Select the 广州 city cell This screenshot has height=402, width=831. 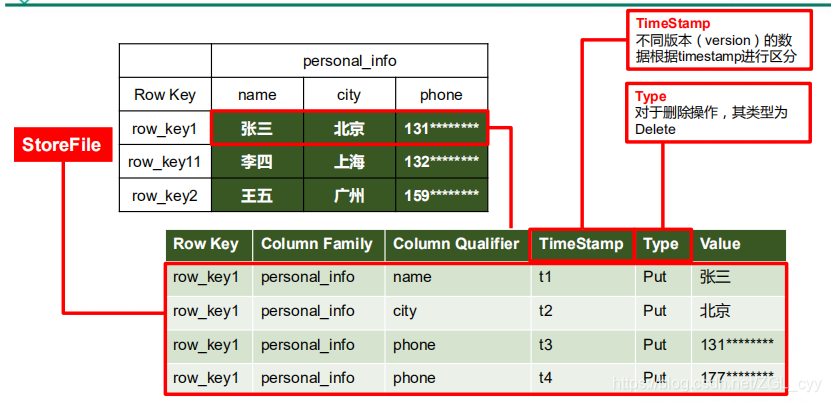click(x=349, y=195)
